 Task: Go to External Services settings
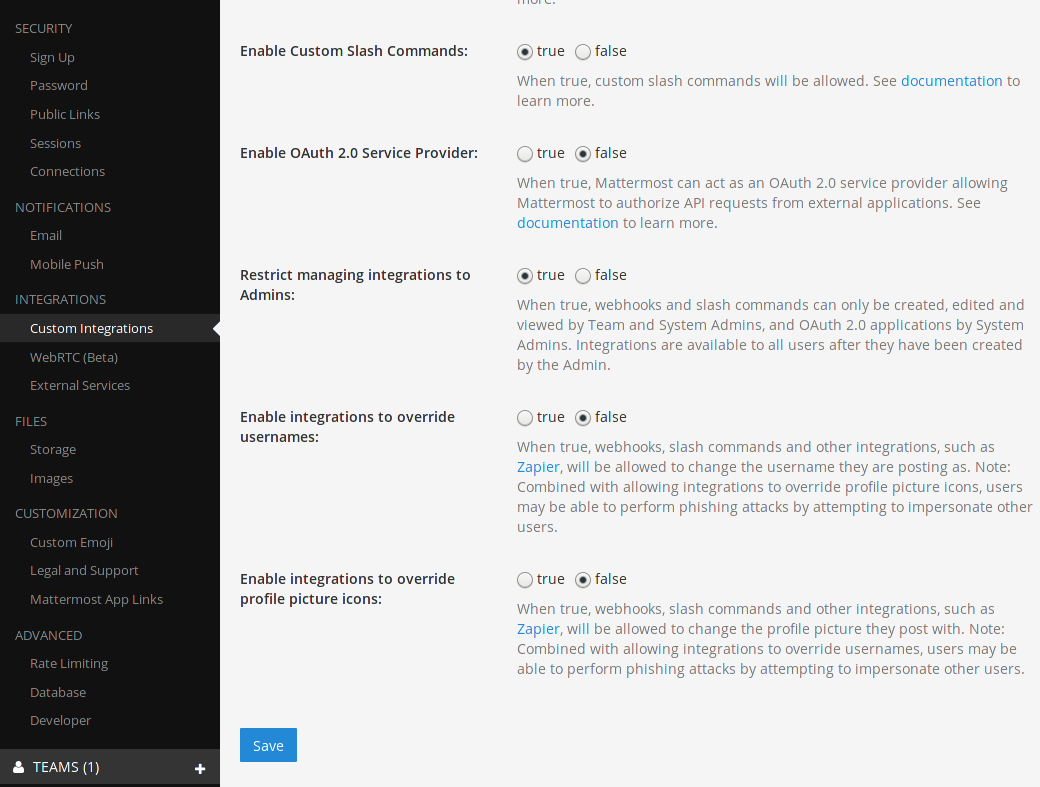(80, 385)
